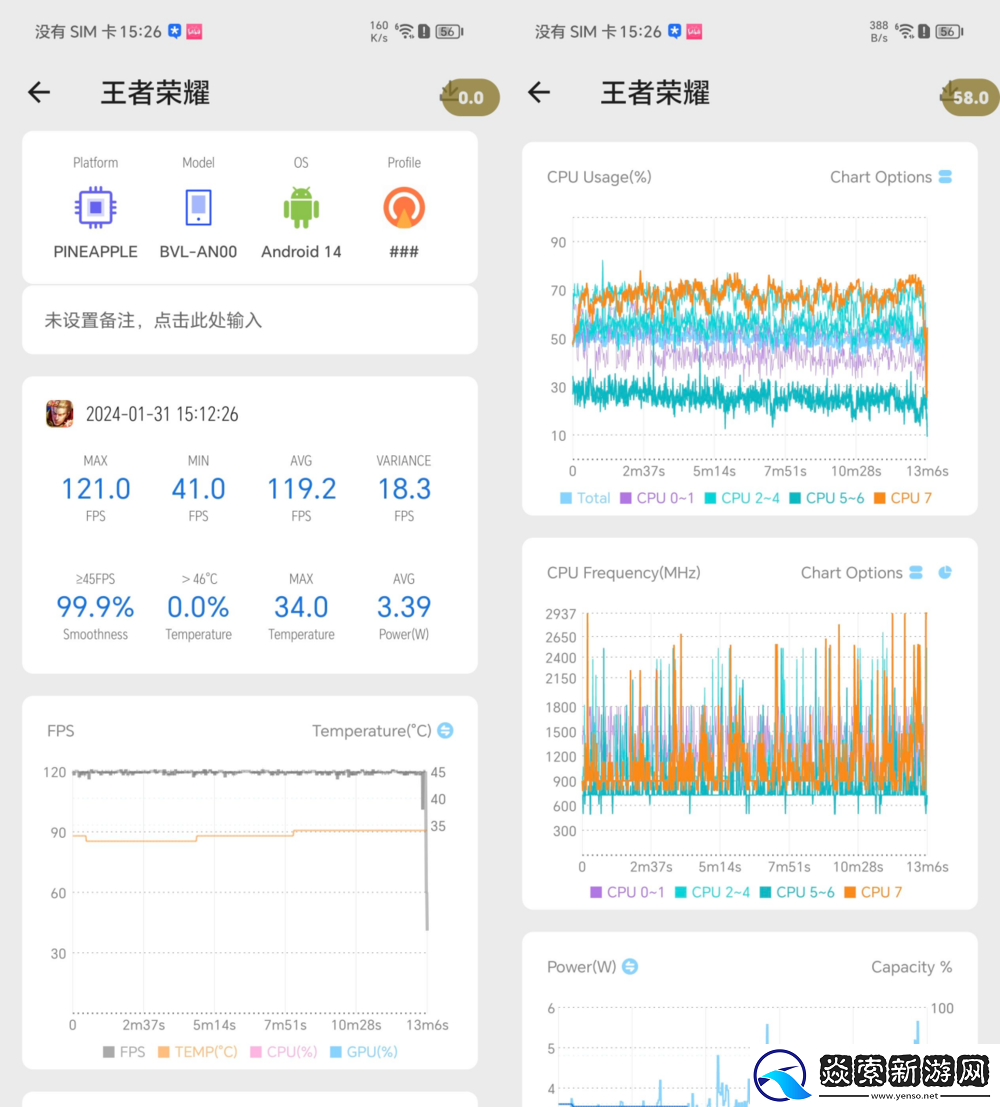Tap the game icon beside 2024-01-31 date
Image resolution: width=1000 pixels, height=1107 pixels.
pyautogui.click(x=60, y=414)
